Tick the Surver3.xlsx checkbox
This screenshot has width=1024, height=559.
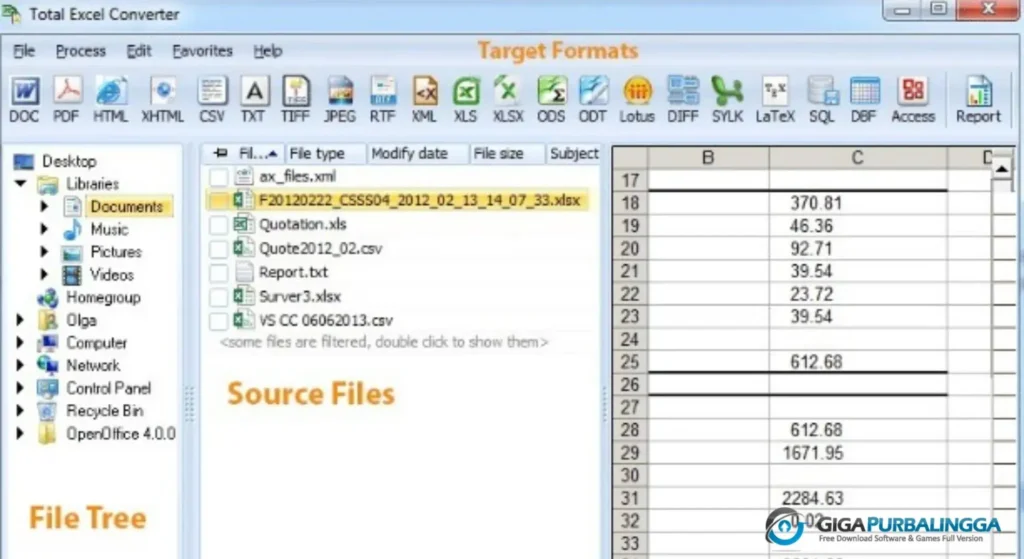click(218, 297)
